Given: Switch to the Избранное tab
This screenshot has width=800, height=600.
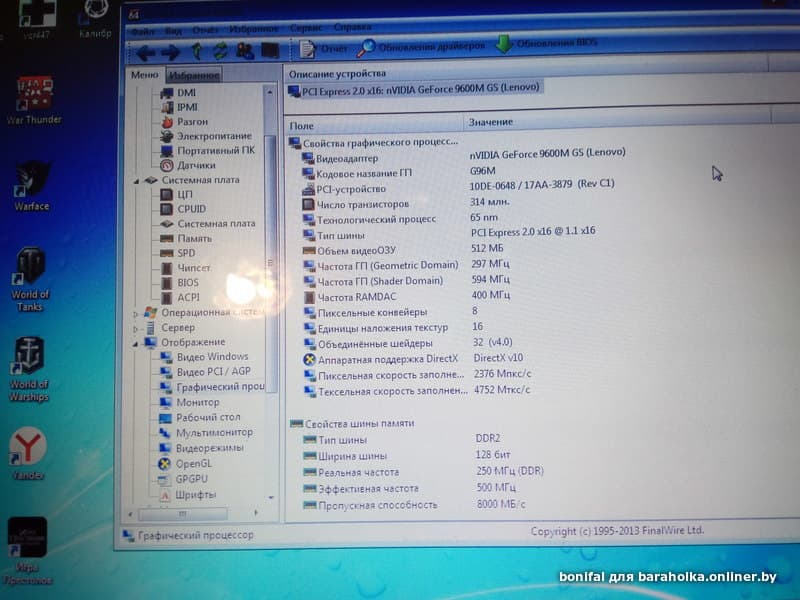Looking at the screenshot, I should [x=194, y=76].
